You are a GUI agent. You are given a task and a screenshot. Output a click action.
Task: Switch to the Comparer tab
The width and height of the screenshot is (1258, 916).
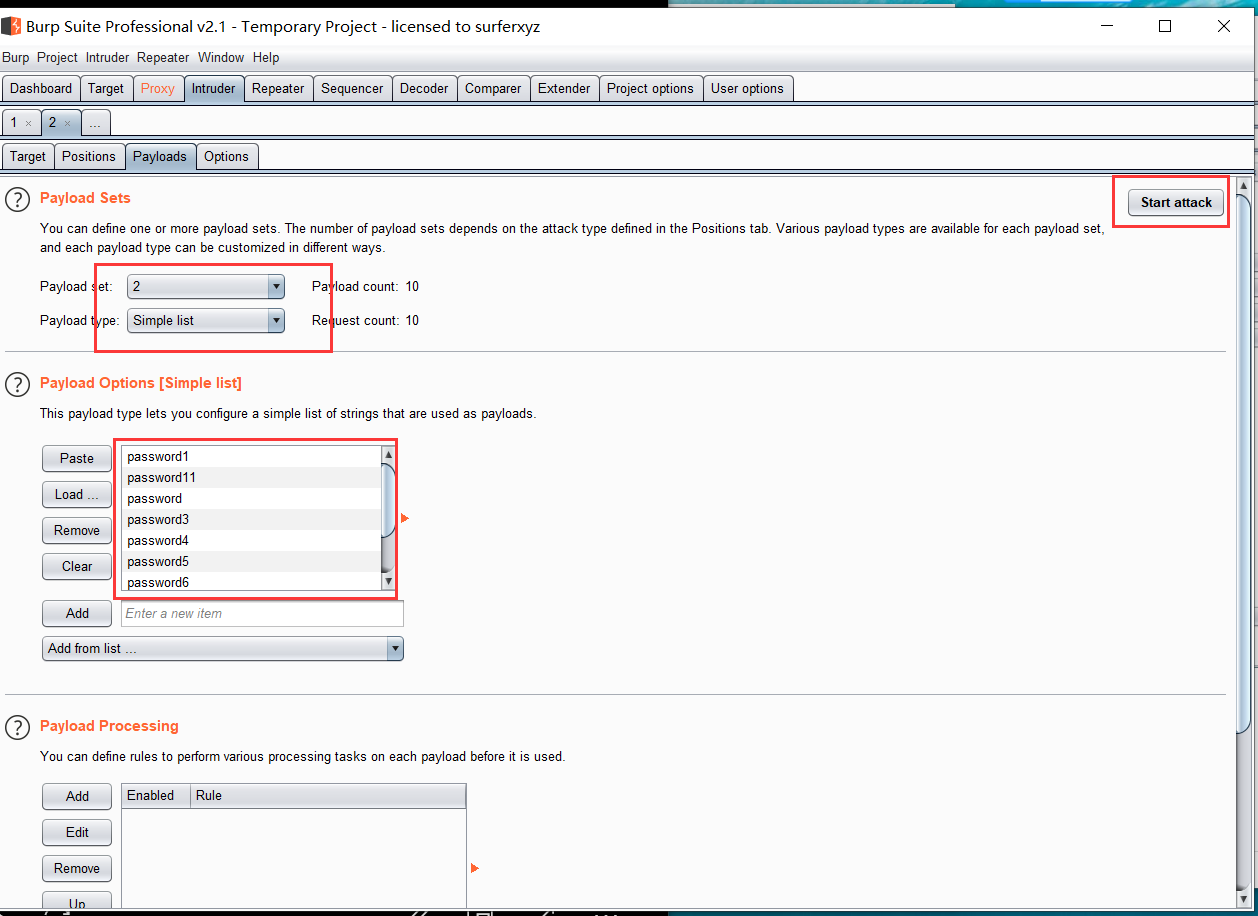tap(493, 89)
